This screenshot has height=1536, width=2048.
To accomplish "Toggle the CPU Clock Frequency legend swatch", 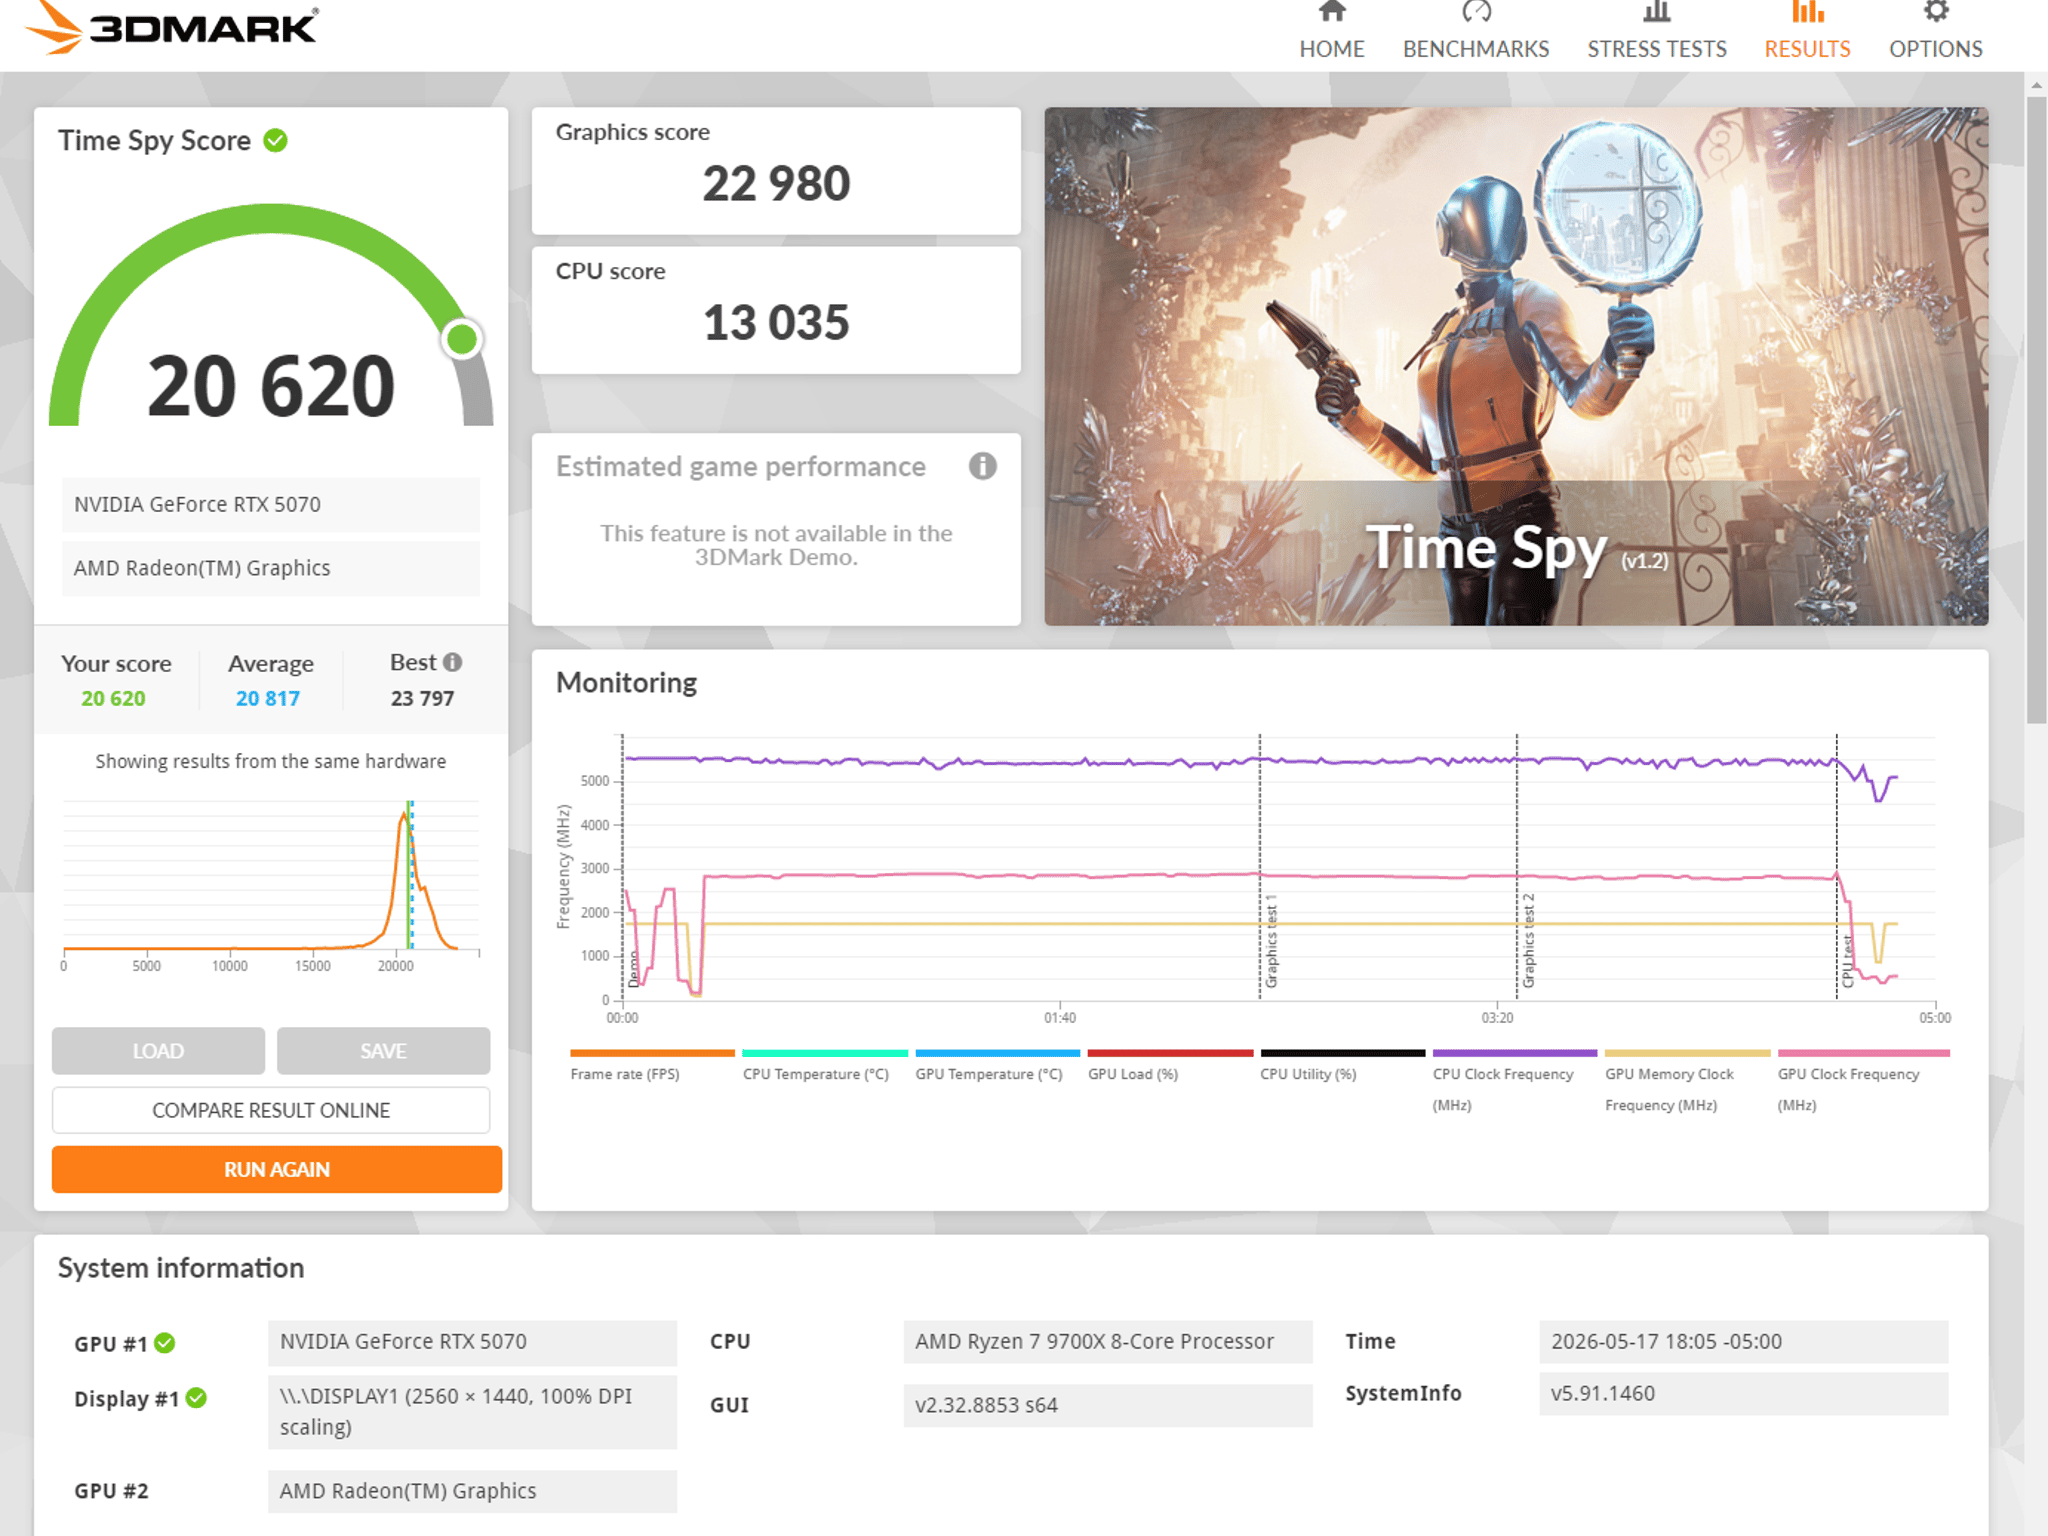I will click(1515, 1053).
